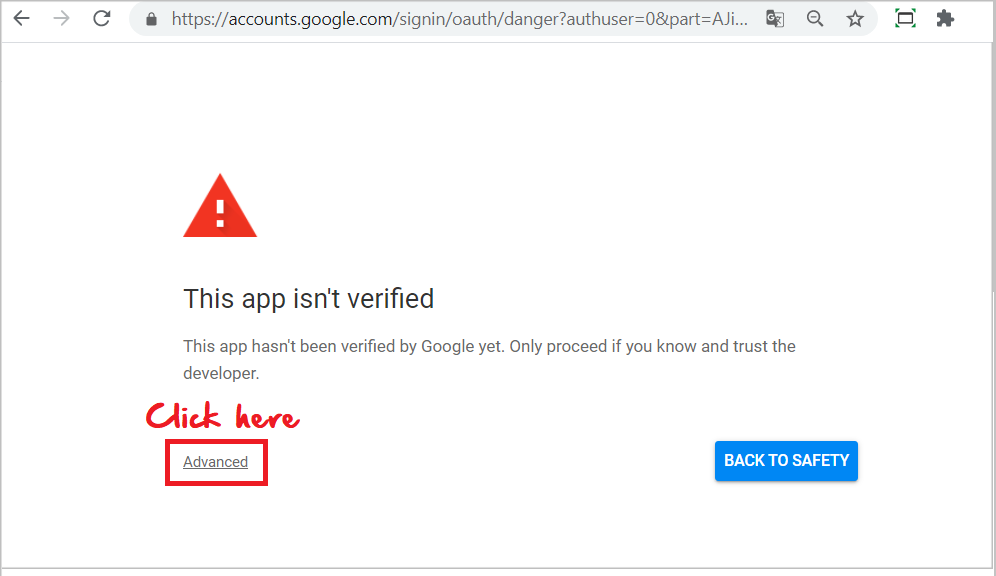Click the 'This app hasn't been verified' sentence
Image resolution: width=996 pixels, height=576 pixels.
point(344,346)
